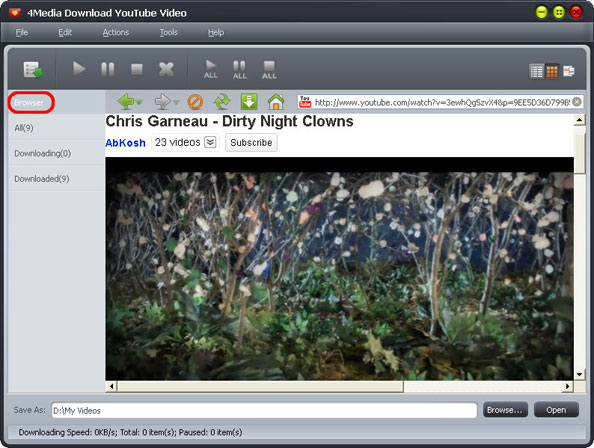Click the Subscribe button
This screenshot has width=594, height=448.
(x=251, y=142)
